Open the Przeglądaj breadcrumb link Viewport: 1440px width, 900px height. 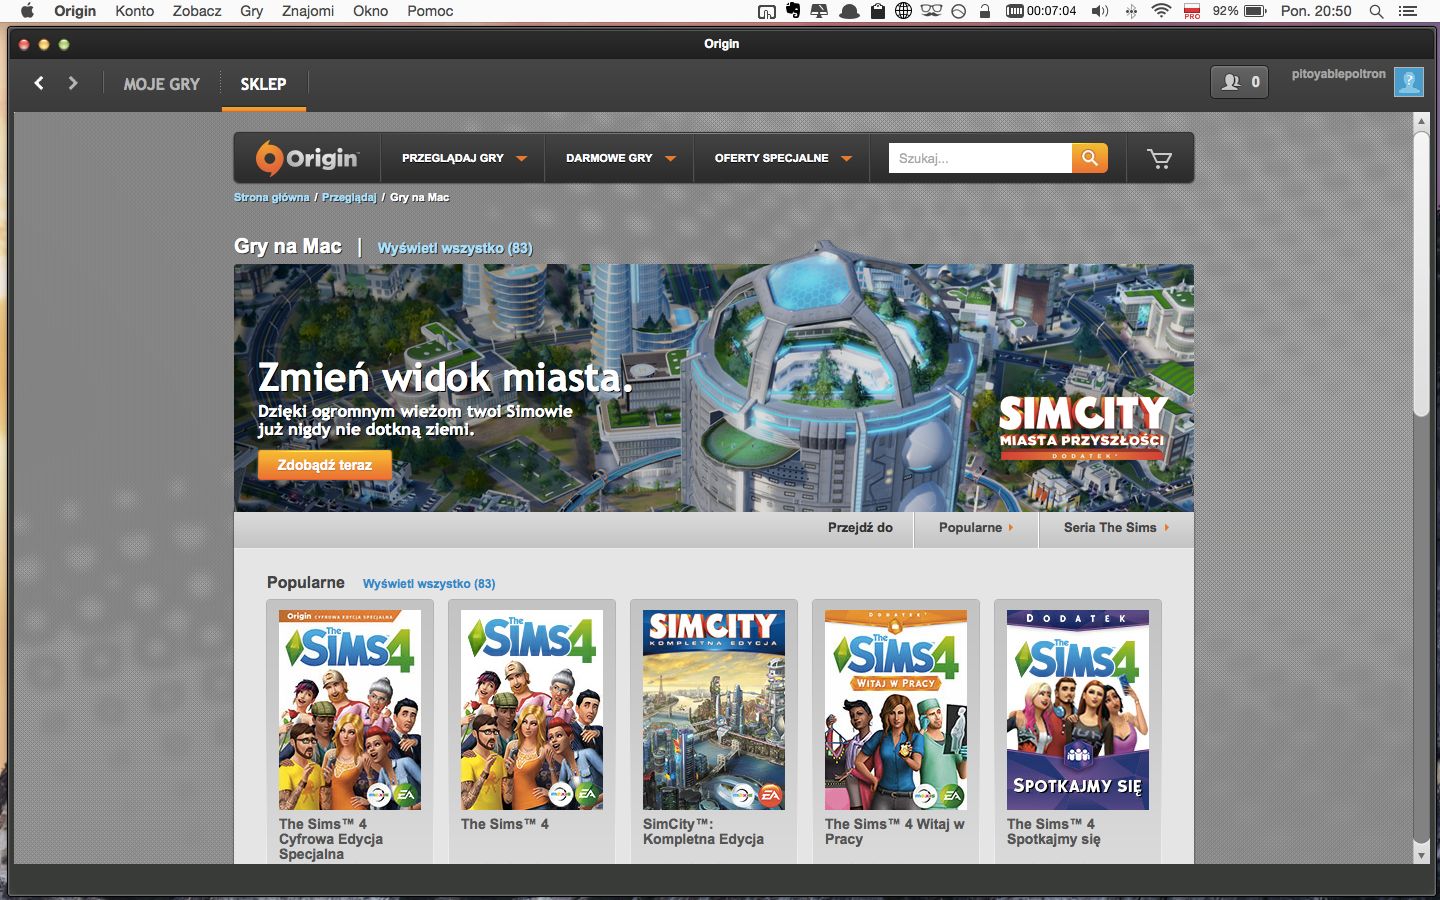click(x=349, y=197)
